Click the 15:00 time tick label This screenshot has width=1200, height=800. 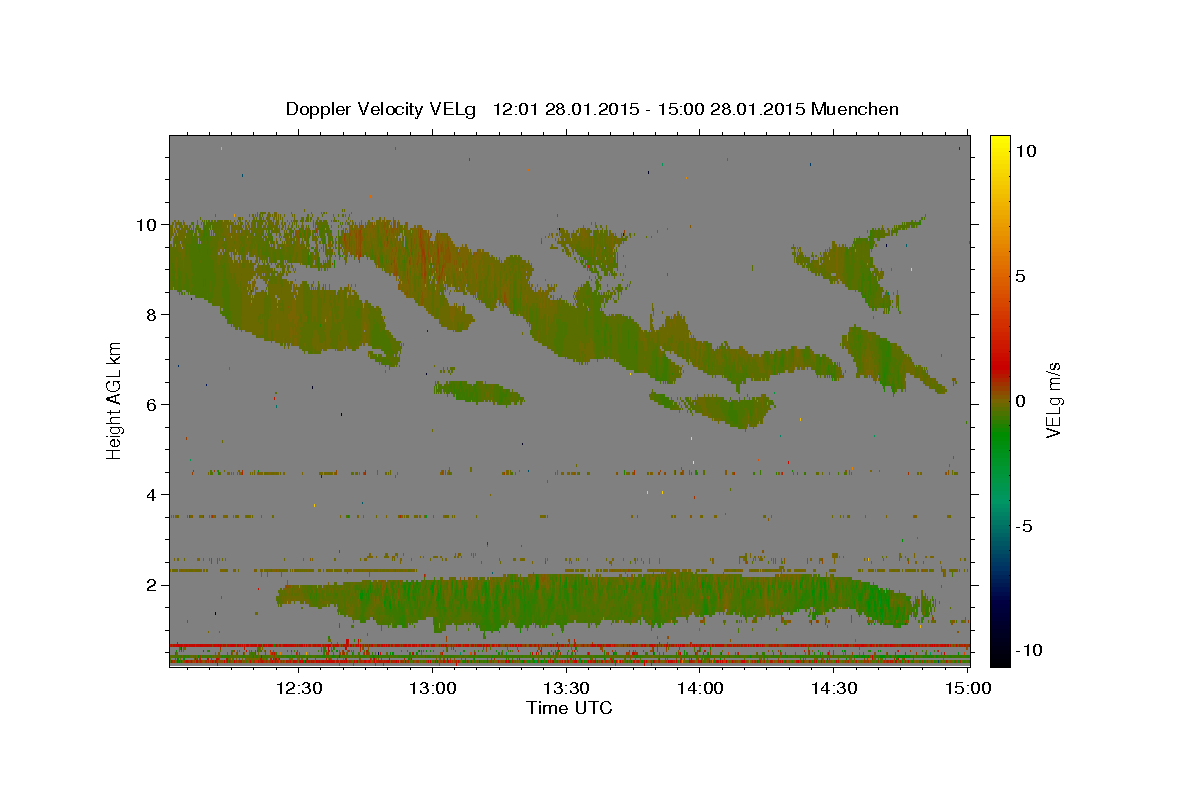click(x=967, y=688)
